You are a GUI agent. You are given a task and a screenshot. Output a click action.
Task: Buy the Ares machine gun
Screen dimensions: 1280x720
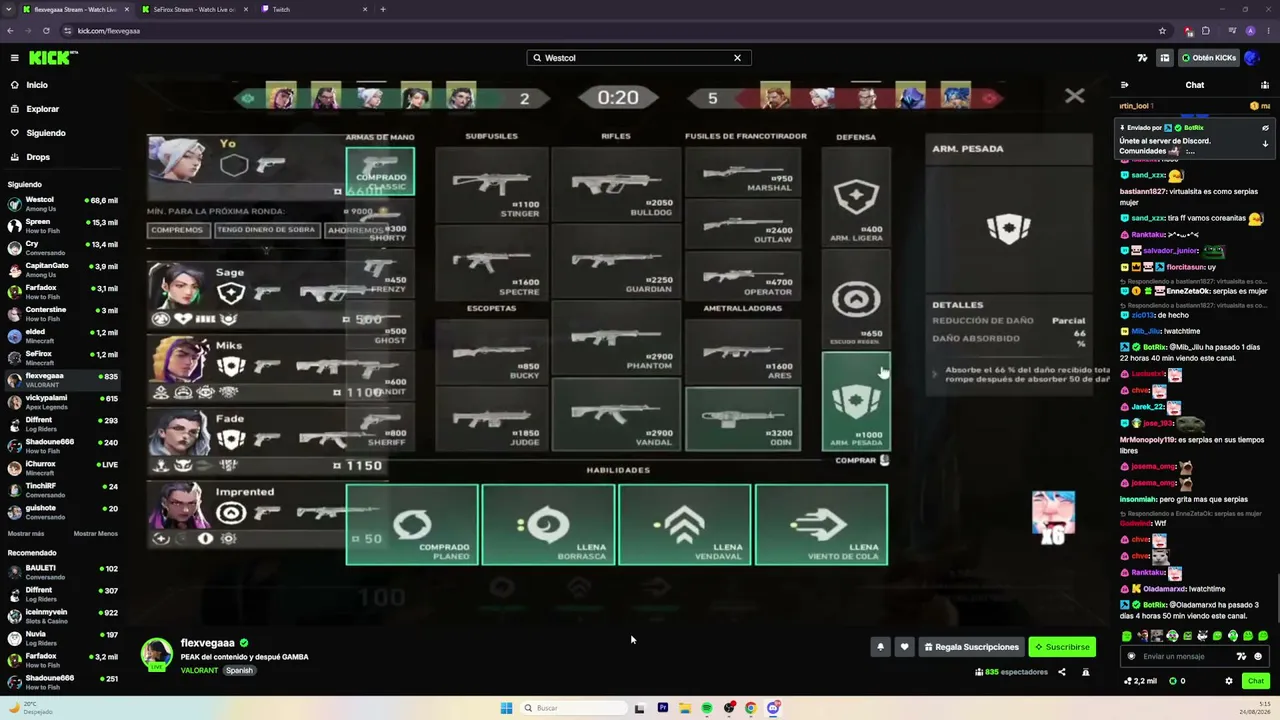pyautogui.click(x=743, y=350)
